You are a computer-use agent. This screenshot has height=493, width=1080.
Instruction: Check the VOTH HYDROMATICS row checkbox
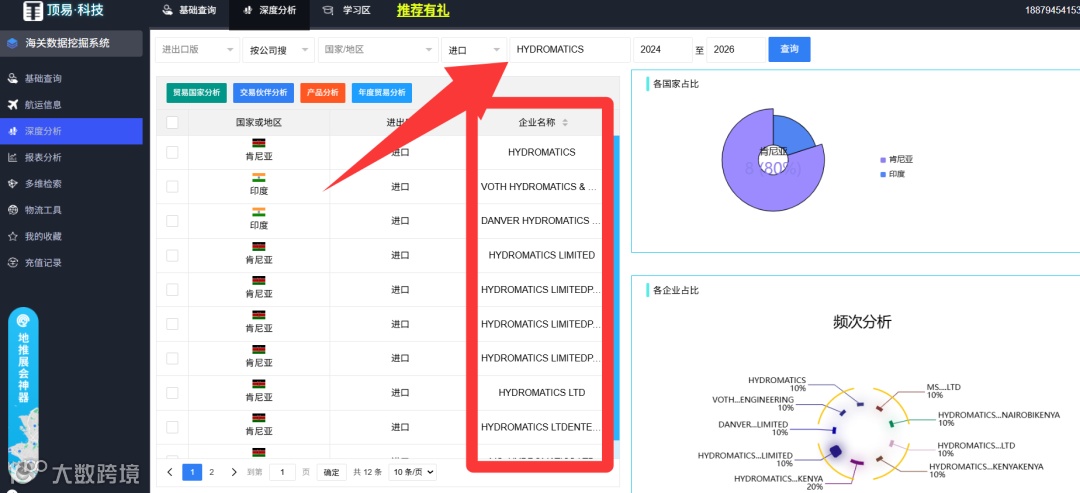[172, 187]
